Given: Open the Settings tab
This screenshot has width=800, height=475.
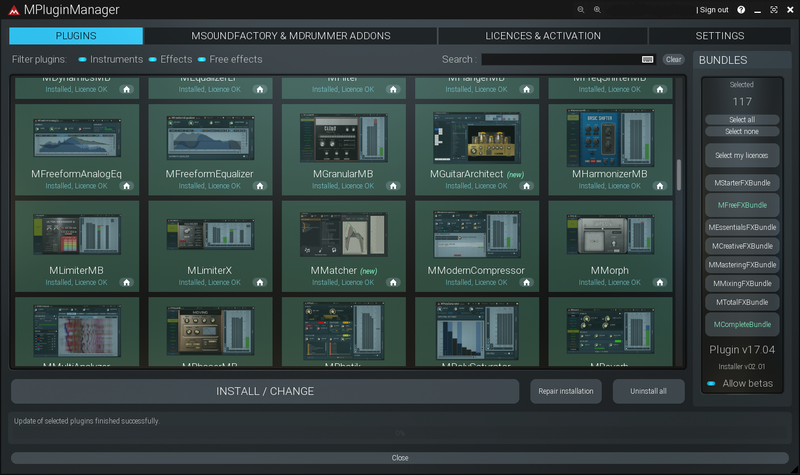Looking at the screenshot, I should tap(720, 36).
